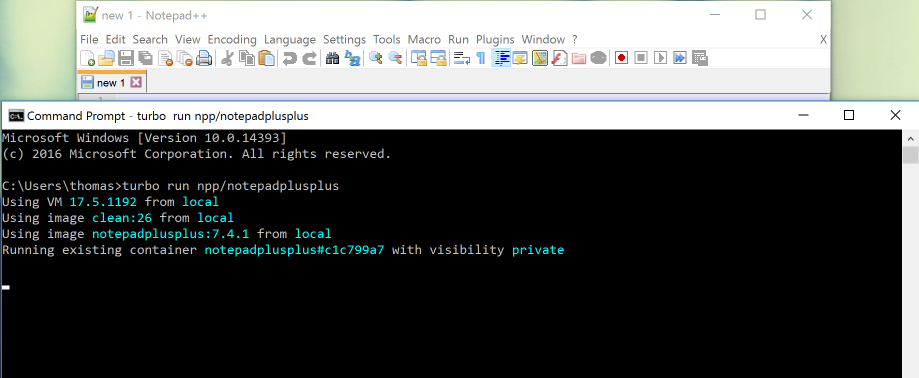Image resolution: width=919 pixels, height=378 pixels.
Task: Cut selection with scissors icon
Action: click(x=228, y=58)
